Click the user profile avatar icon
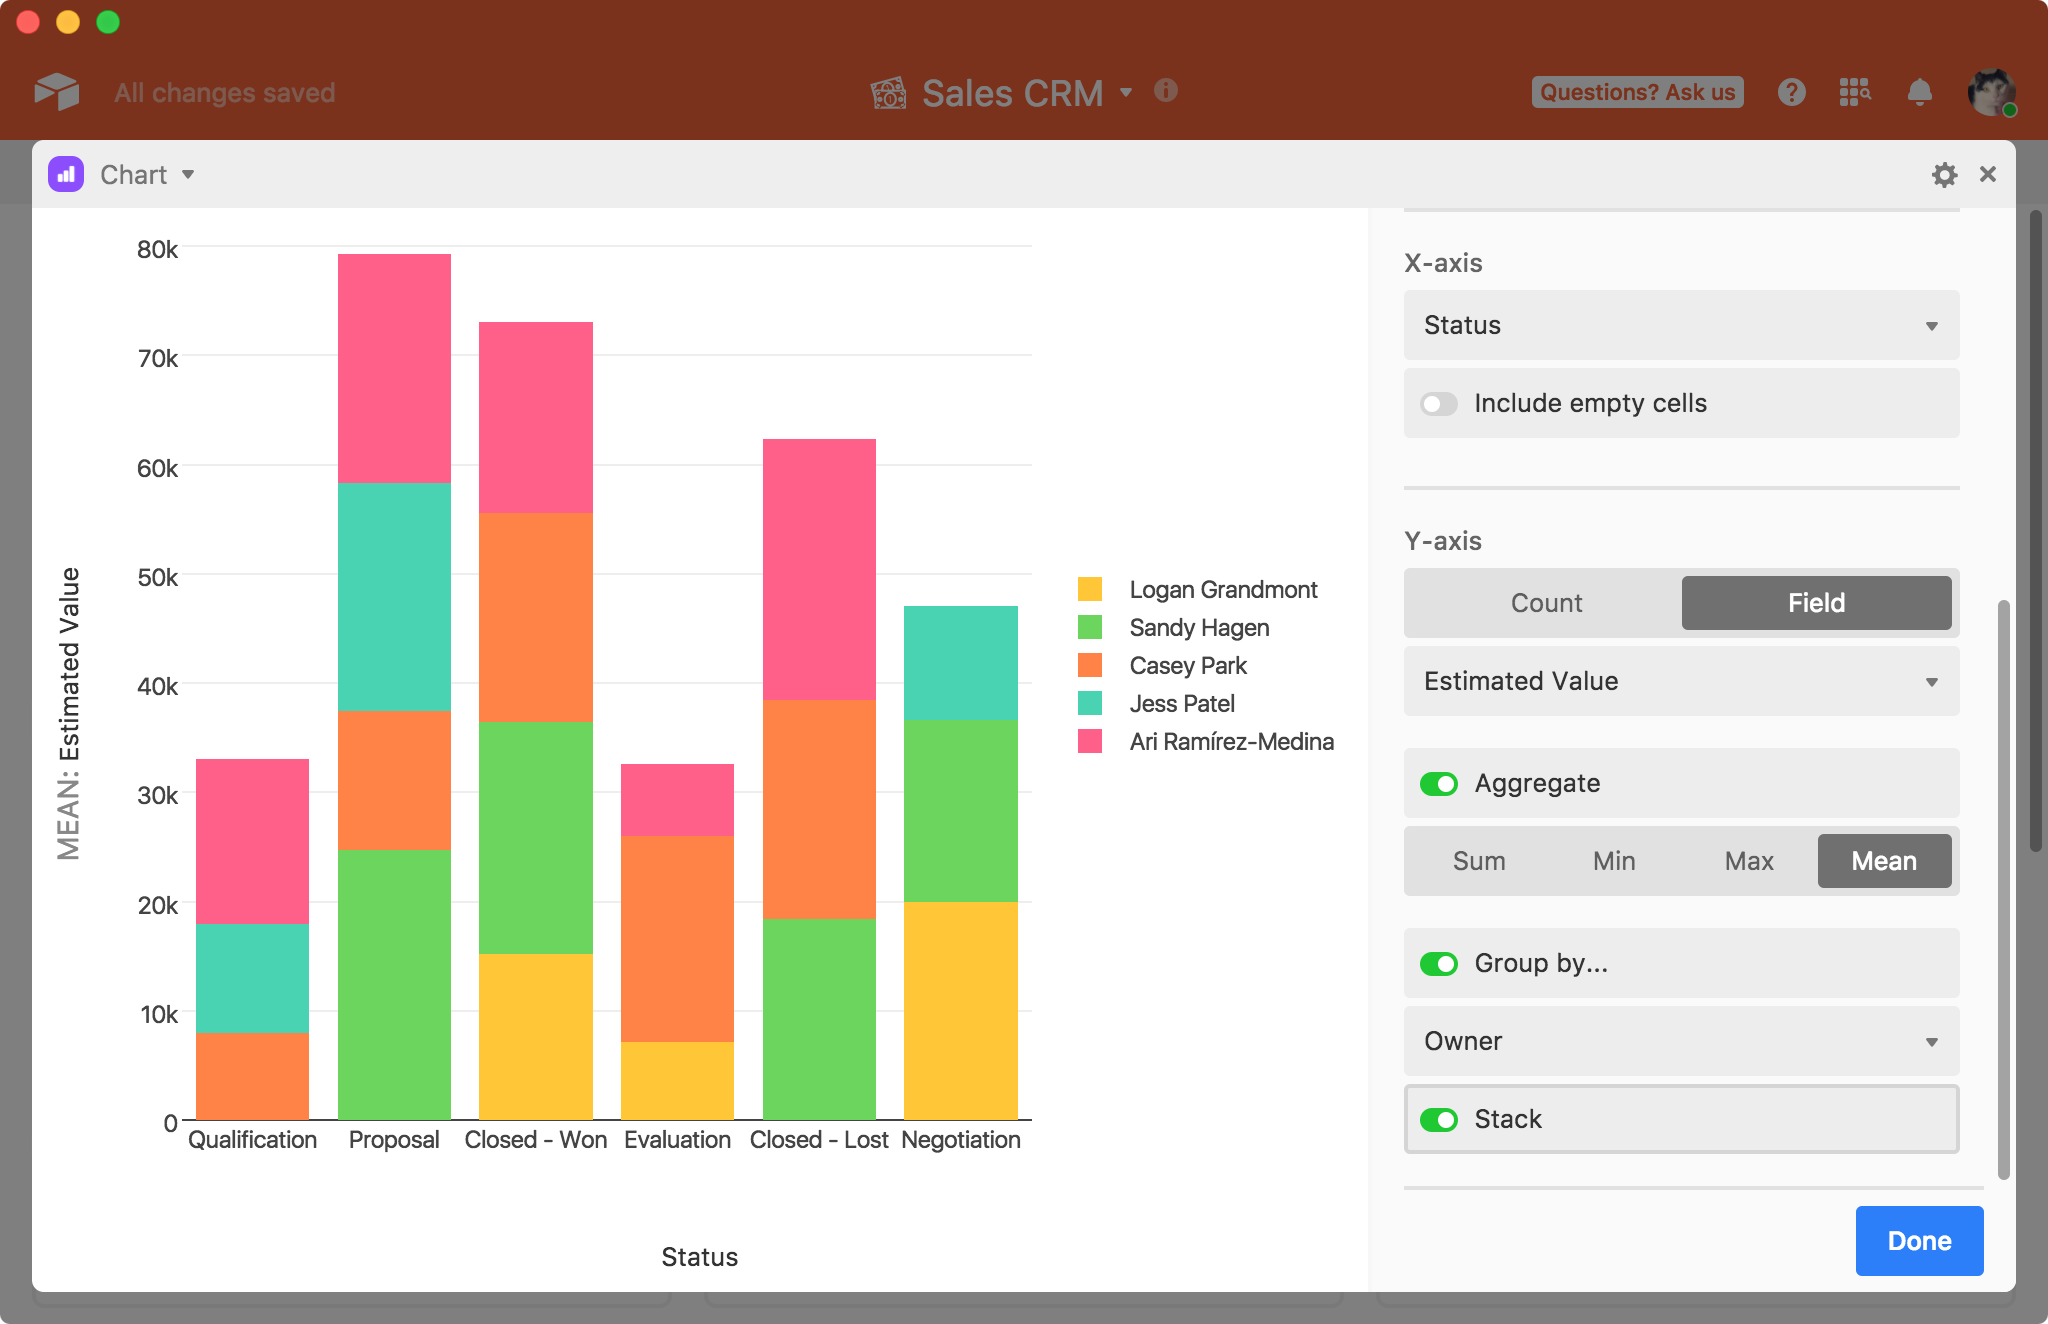Screen dimensions: 2048x1324 (x=1991, y=93)
